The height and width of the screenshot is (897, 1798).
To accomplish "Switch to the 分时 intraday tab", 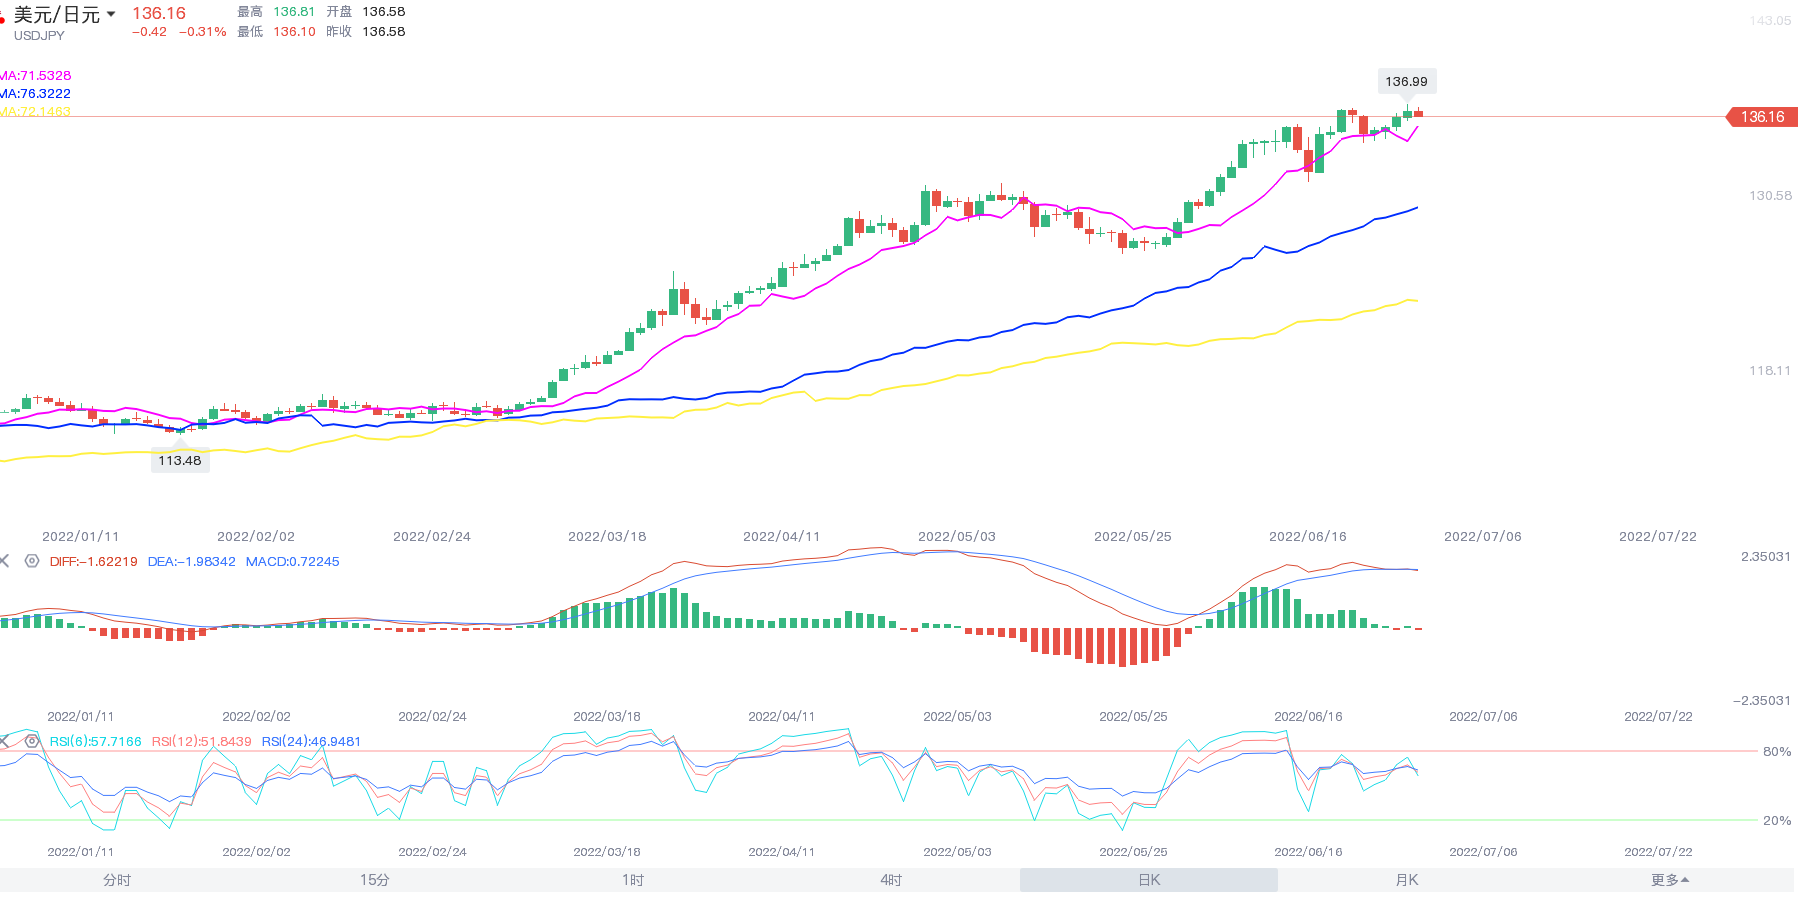I will click(117, 880).
